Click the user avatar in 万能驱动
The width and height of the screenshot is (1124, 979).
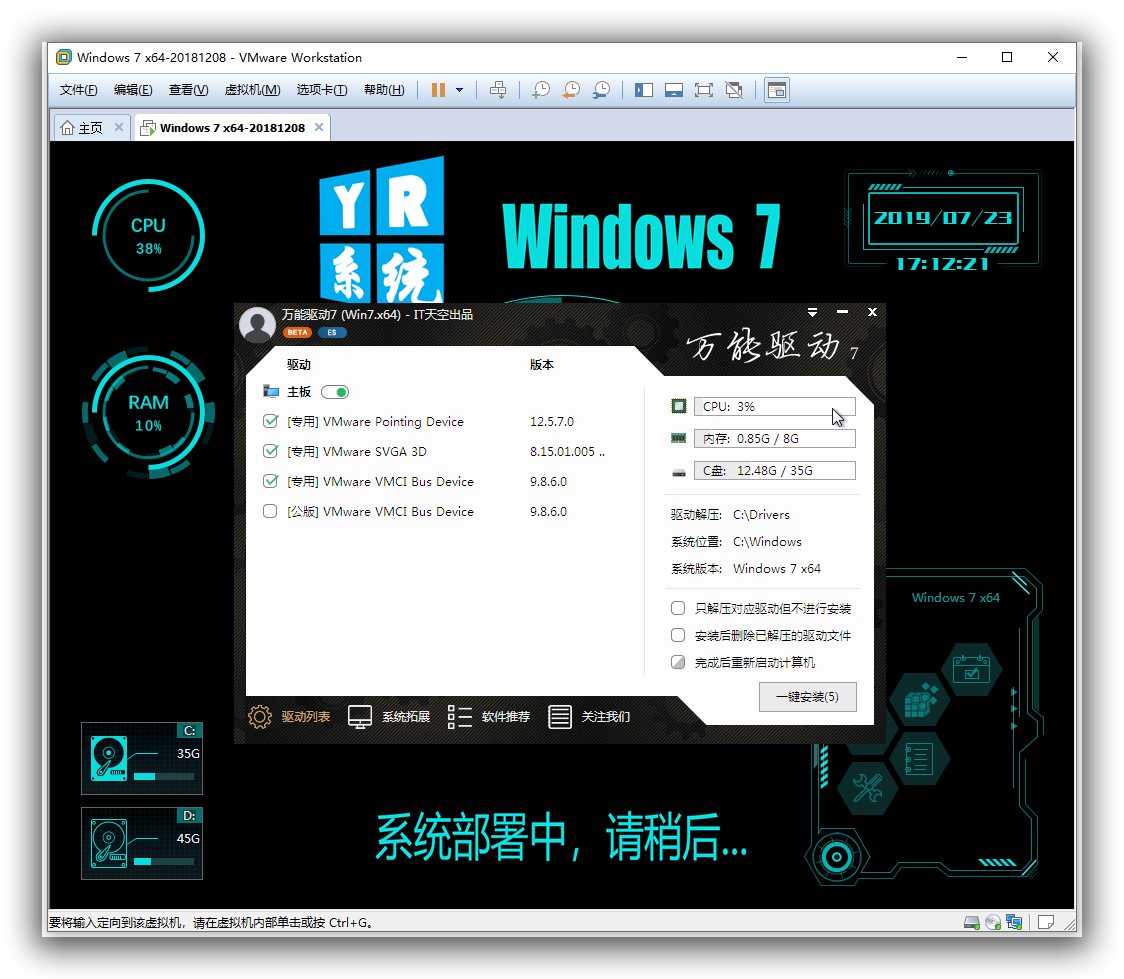pos(257,325)
